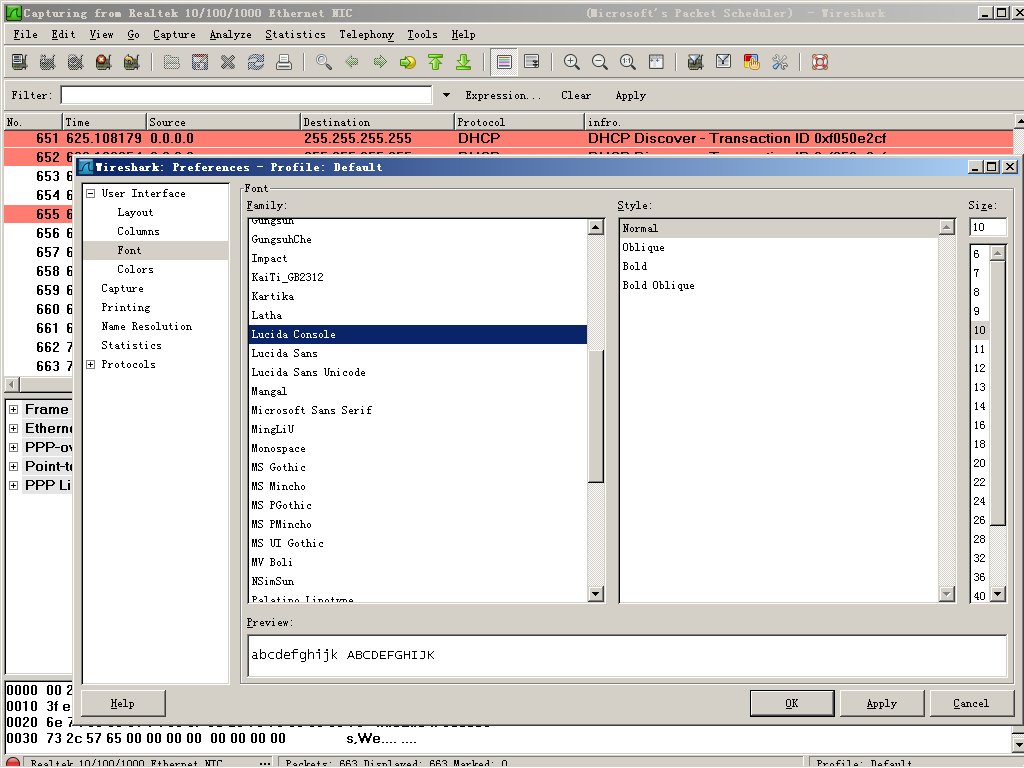The image size is (1024, 768).
Task: Choose Monospace font family
Action: [418, 448]
